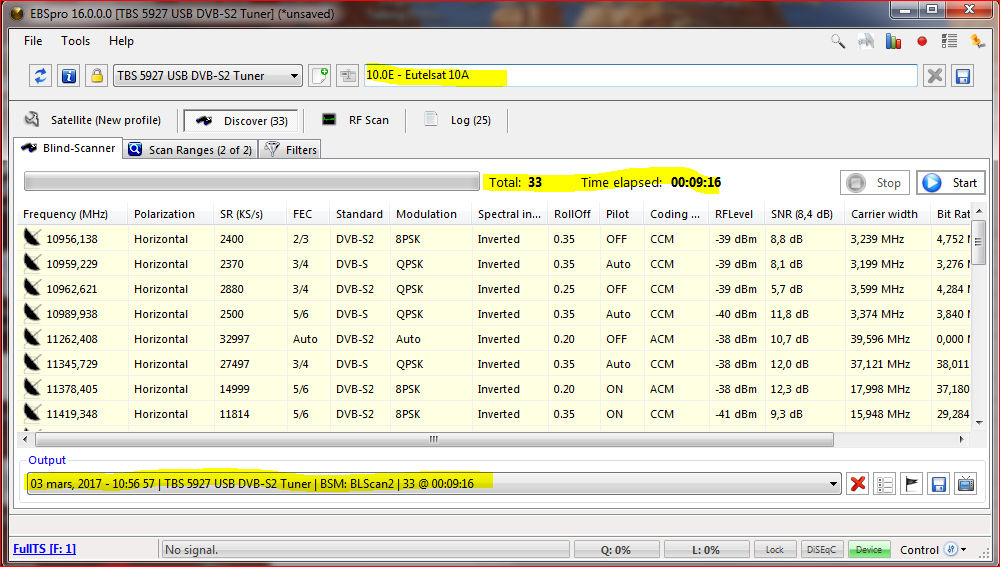Screen dimensions: 1000x567
Task: Toggle the Device status indicator
Action: tap(869, 550)
